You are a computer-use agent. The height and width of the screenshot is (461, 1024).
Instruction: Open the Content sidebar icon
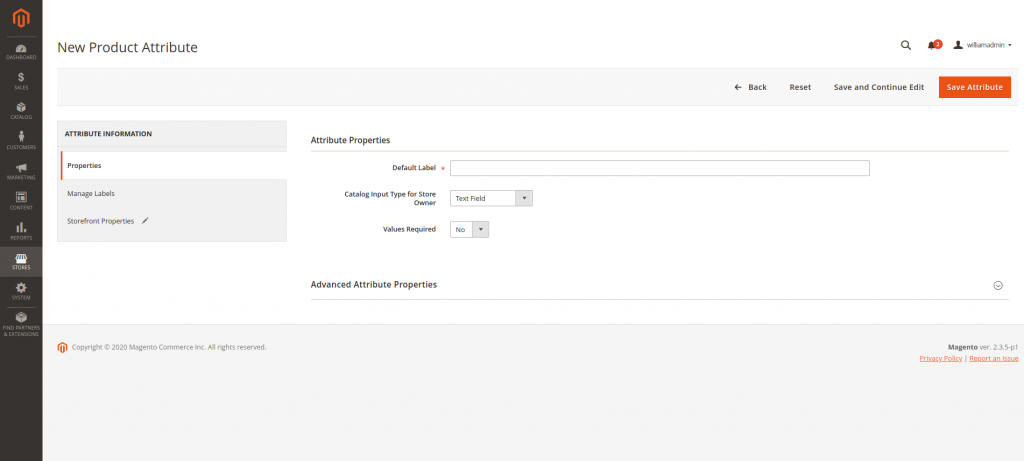21,200
